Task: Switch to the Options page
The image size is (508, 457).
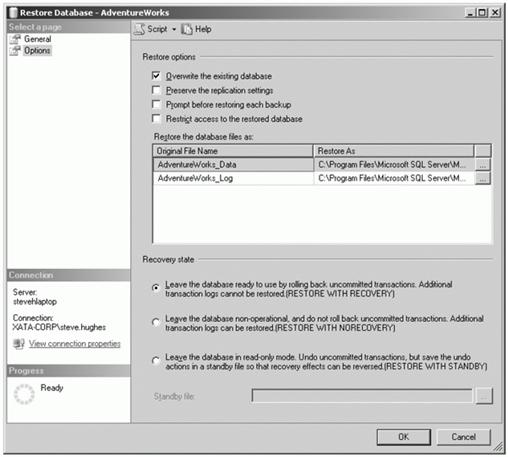Action: click(37, 51)
